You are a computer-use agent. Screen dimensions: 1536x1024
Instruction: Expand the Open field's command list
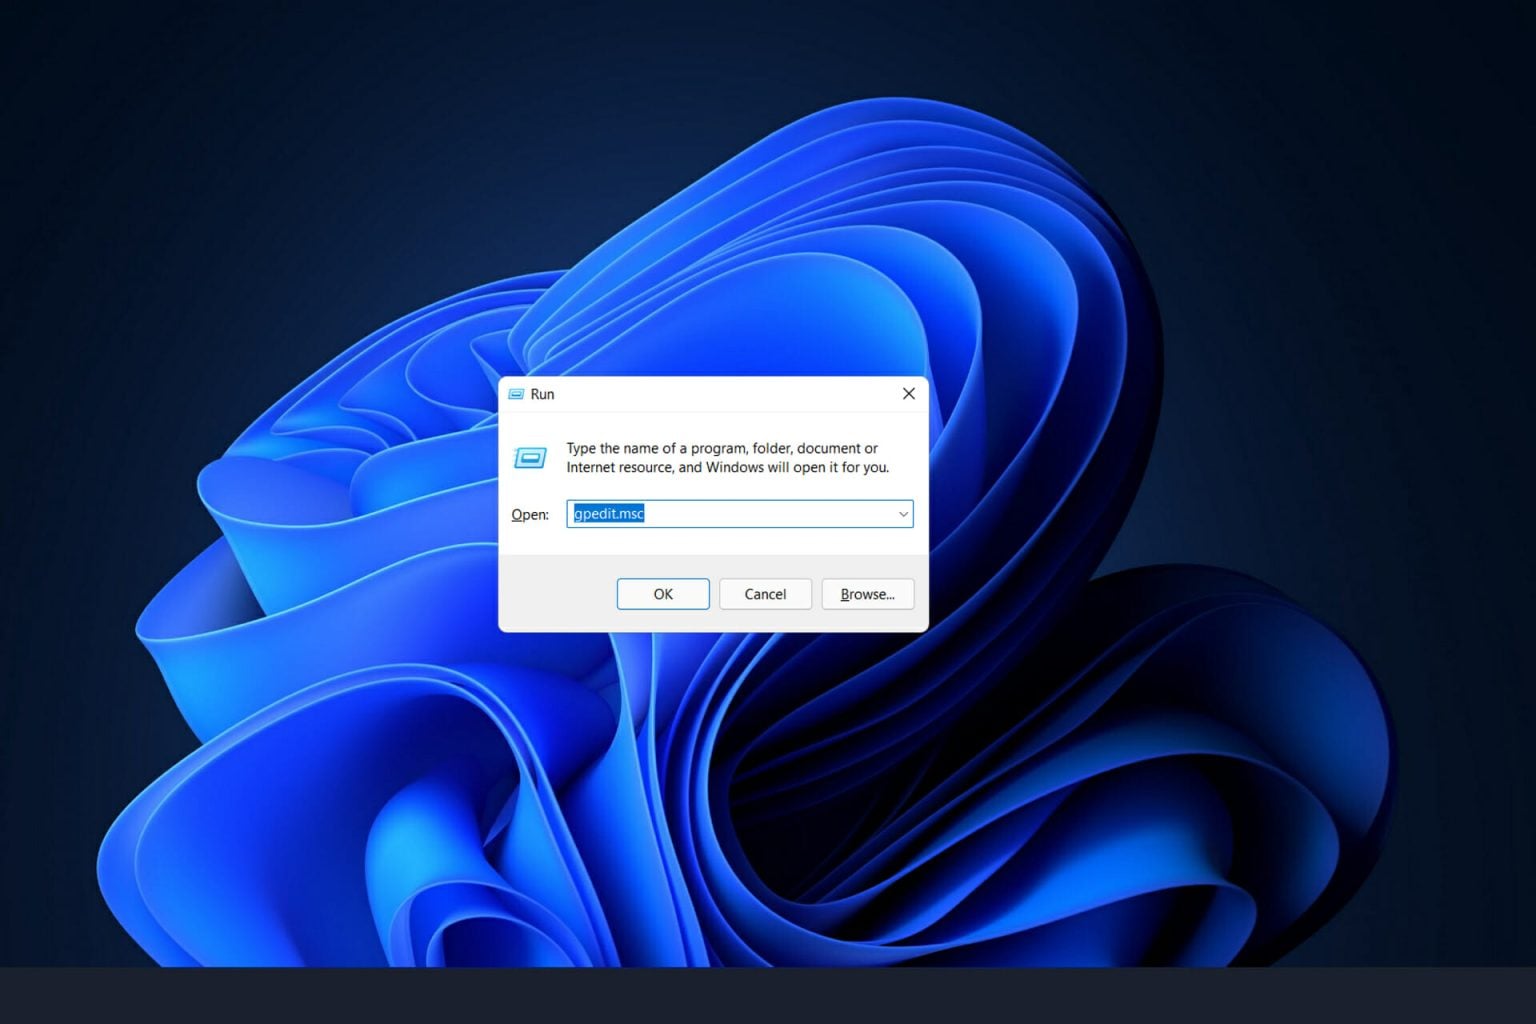pos(903,513)
